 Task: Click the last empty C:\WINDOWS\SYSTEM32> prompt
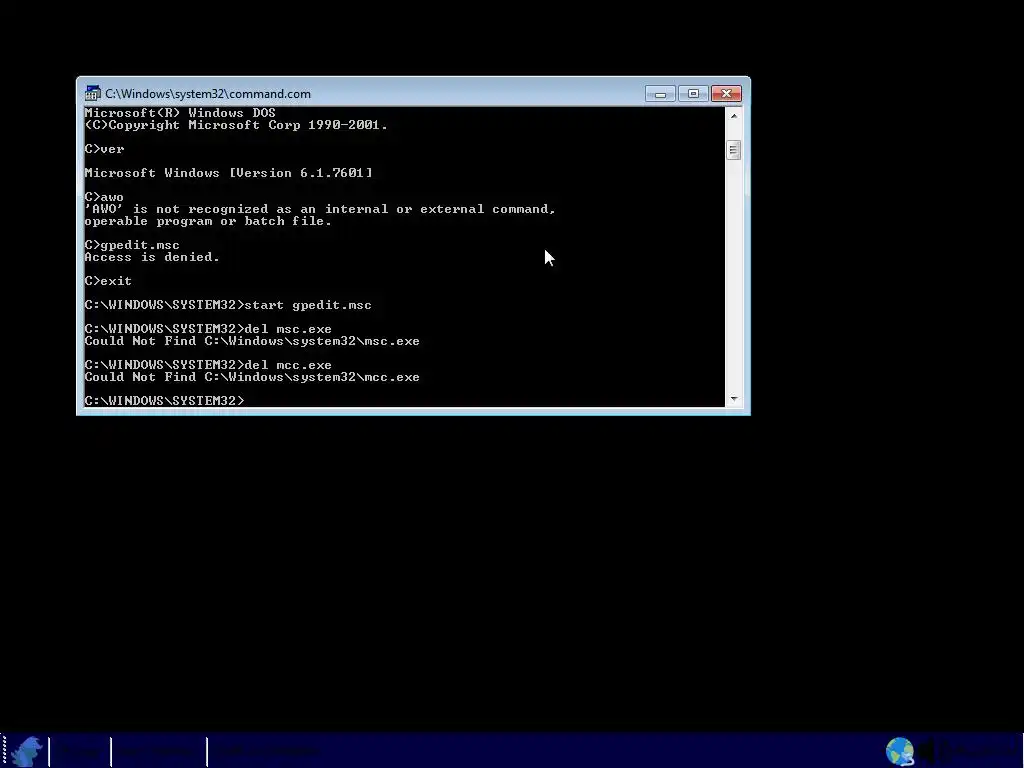coord(164,400)
